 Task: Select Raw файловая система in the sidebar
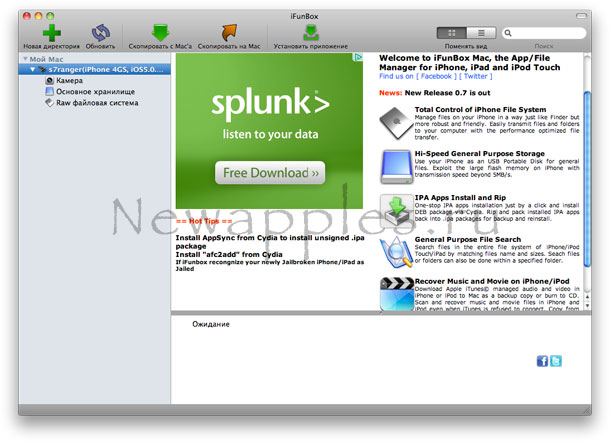click(x=95, y=102)
